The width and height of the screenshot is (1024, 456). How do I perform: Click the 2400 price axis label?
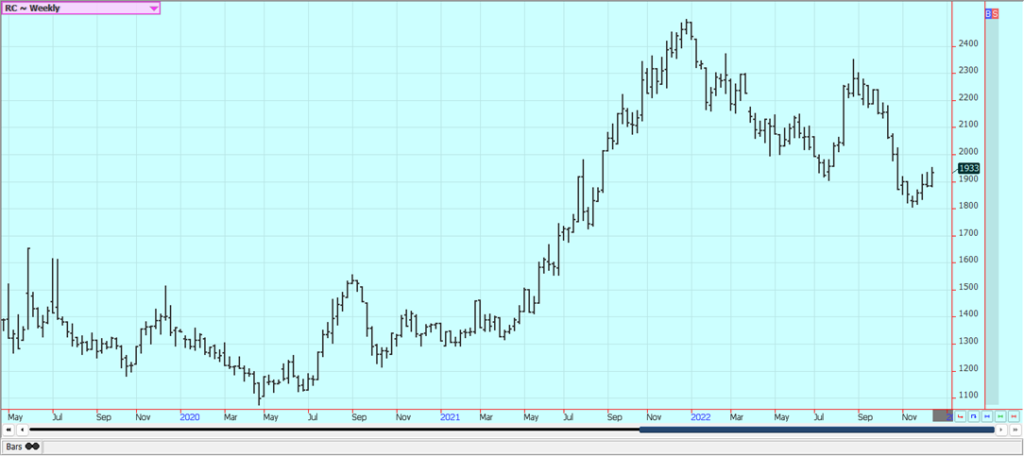pos(968,44)
